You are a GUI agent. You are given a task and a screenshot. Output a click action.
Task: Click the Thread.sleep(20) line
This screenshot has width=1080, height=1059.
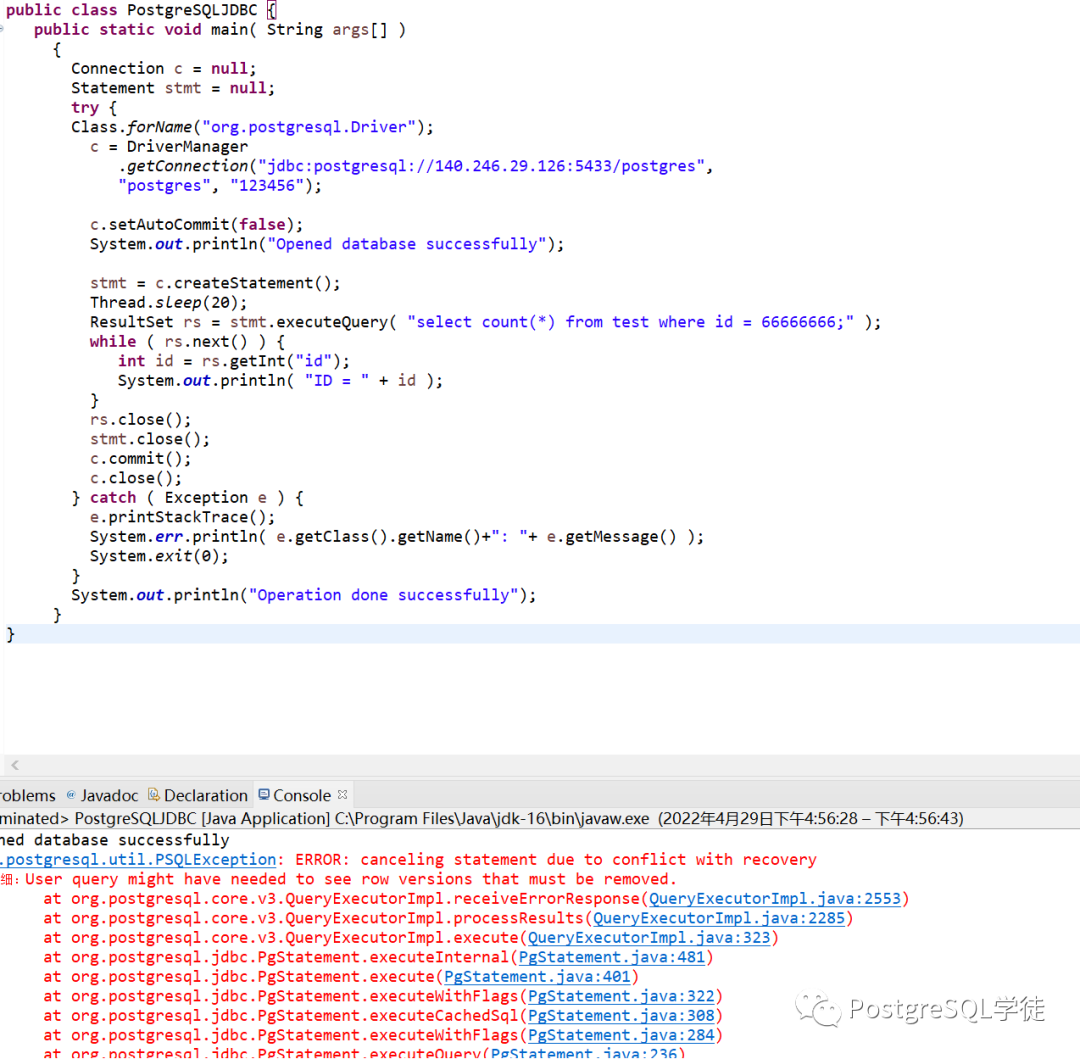[168, 303]
